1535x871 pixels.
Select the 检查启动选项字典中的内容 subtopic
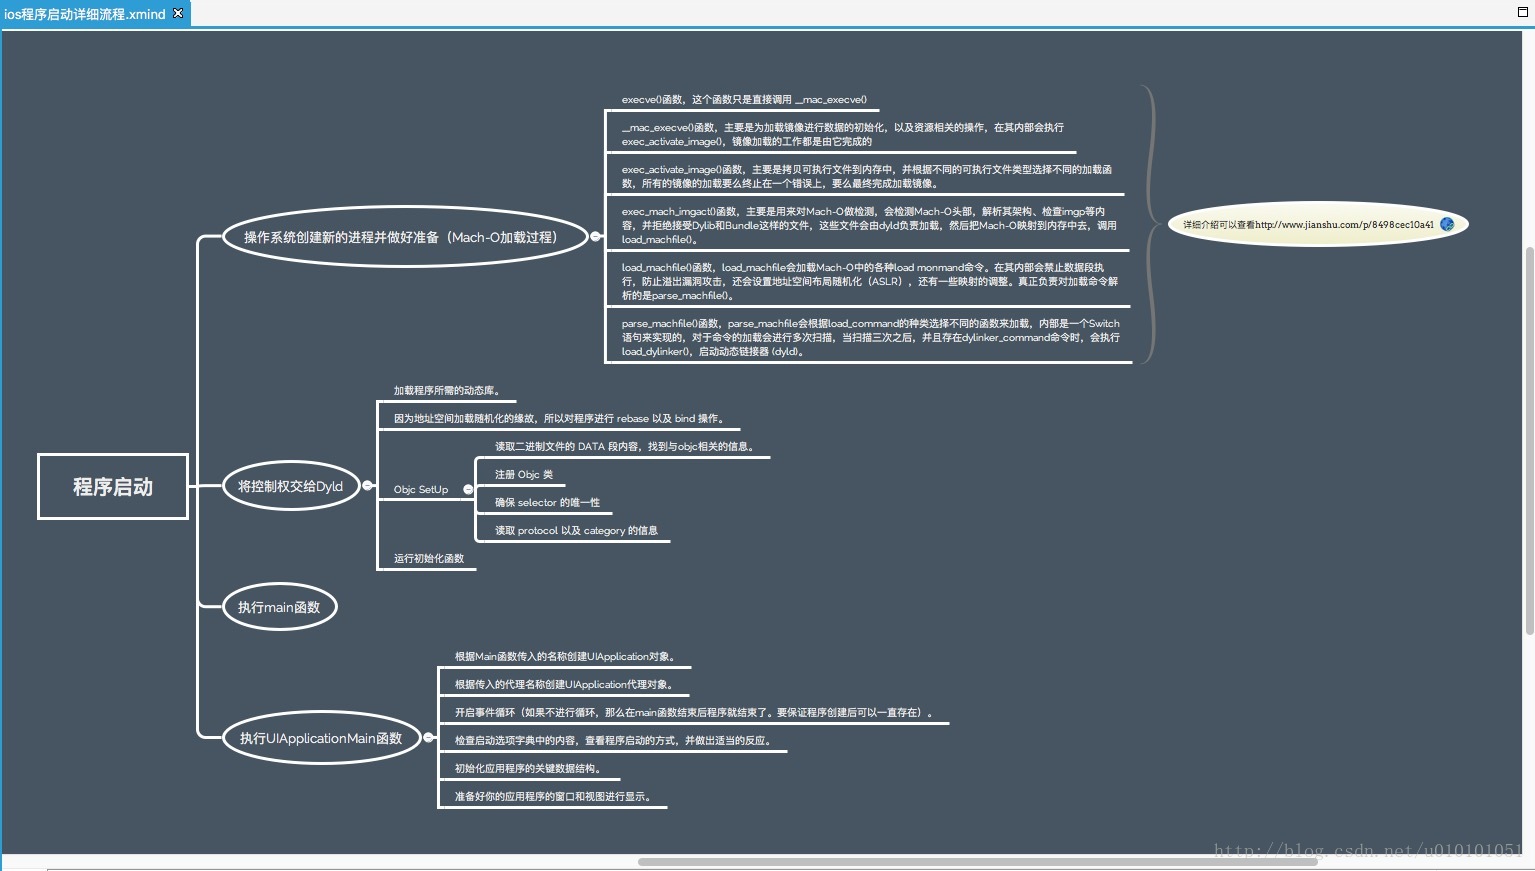(x=614, y=741)
